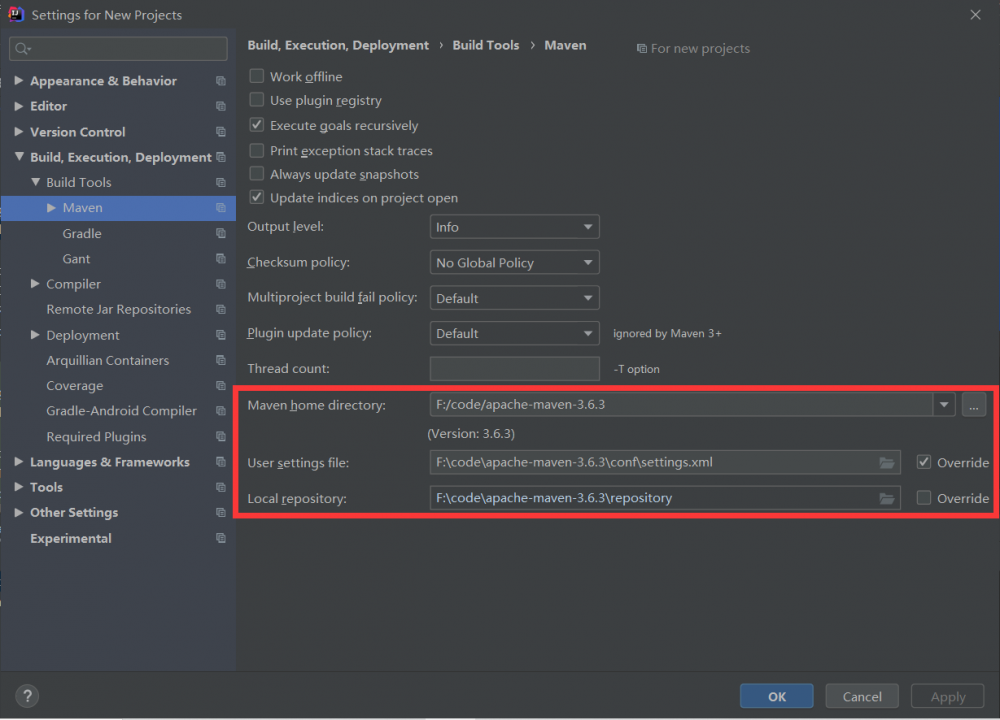
Task: Click the copy icon beside Gradle item
Action: (x=221, y=233)
